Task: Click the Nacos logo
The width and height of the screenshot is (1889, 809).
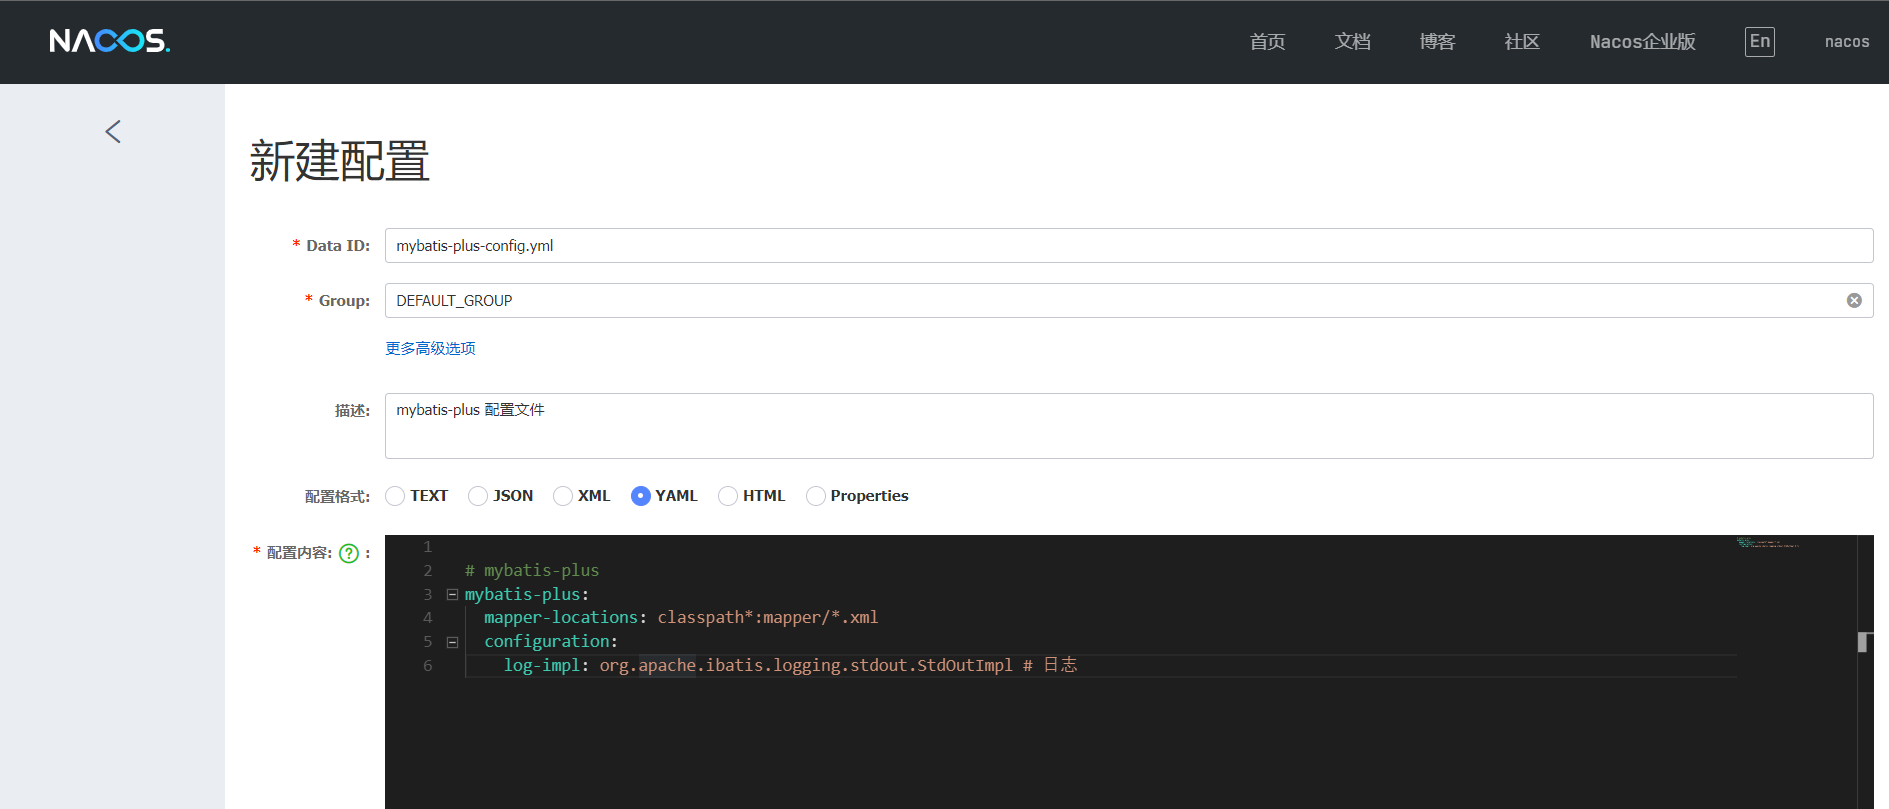Action: [110, 41]
